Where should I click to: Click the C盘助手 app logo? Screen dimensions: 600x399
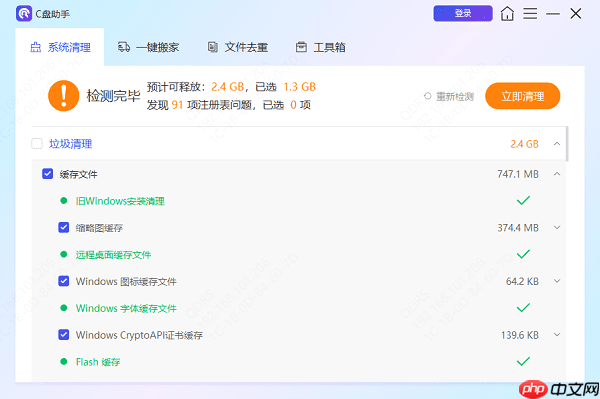click(24, 14)
